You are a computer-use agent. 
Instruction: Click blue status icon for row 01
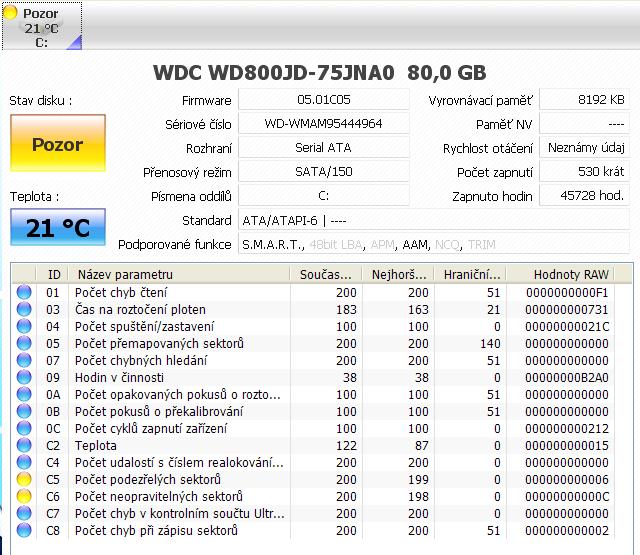point(24,292)
